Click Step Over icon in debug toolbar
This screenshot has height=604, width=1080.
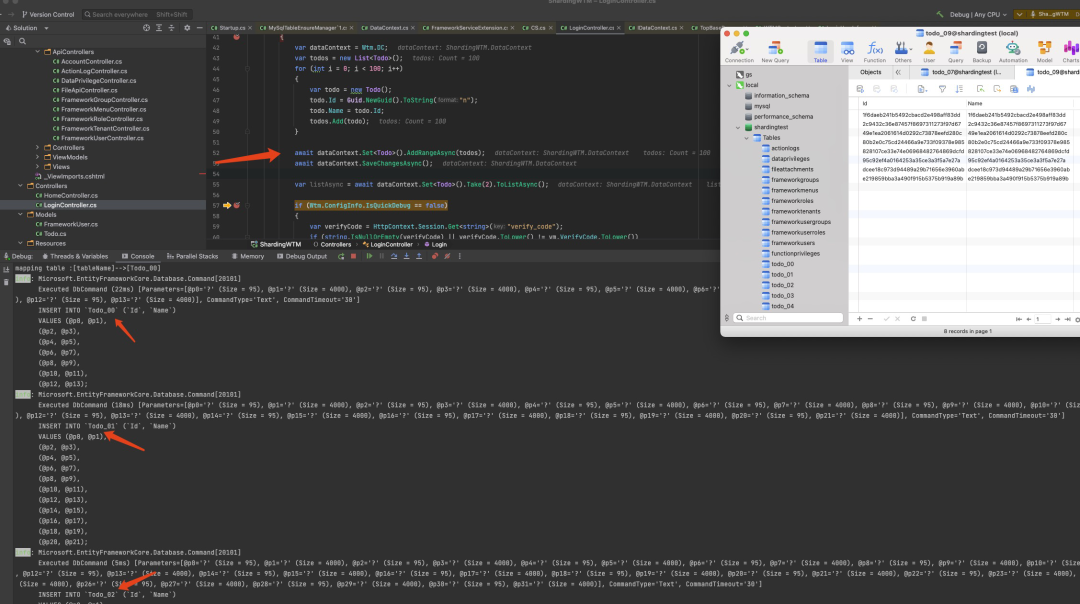394,256
